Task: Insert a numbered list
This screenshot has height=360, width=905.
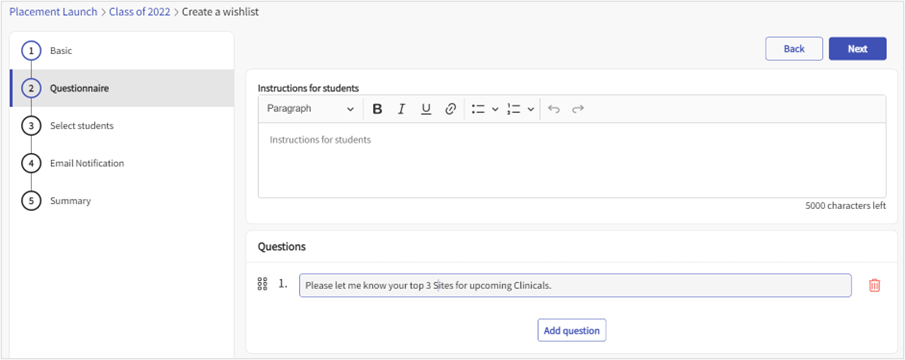Action: pyautogui.click(x=514, y=108)
